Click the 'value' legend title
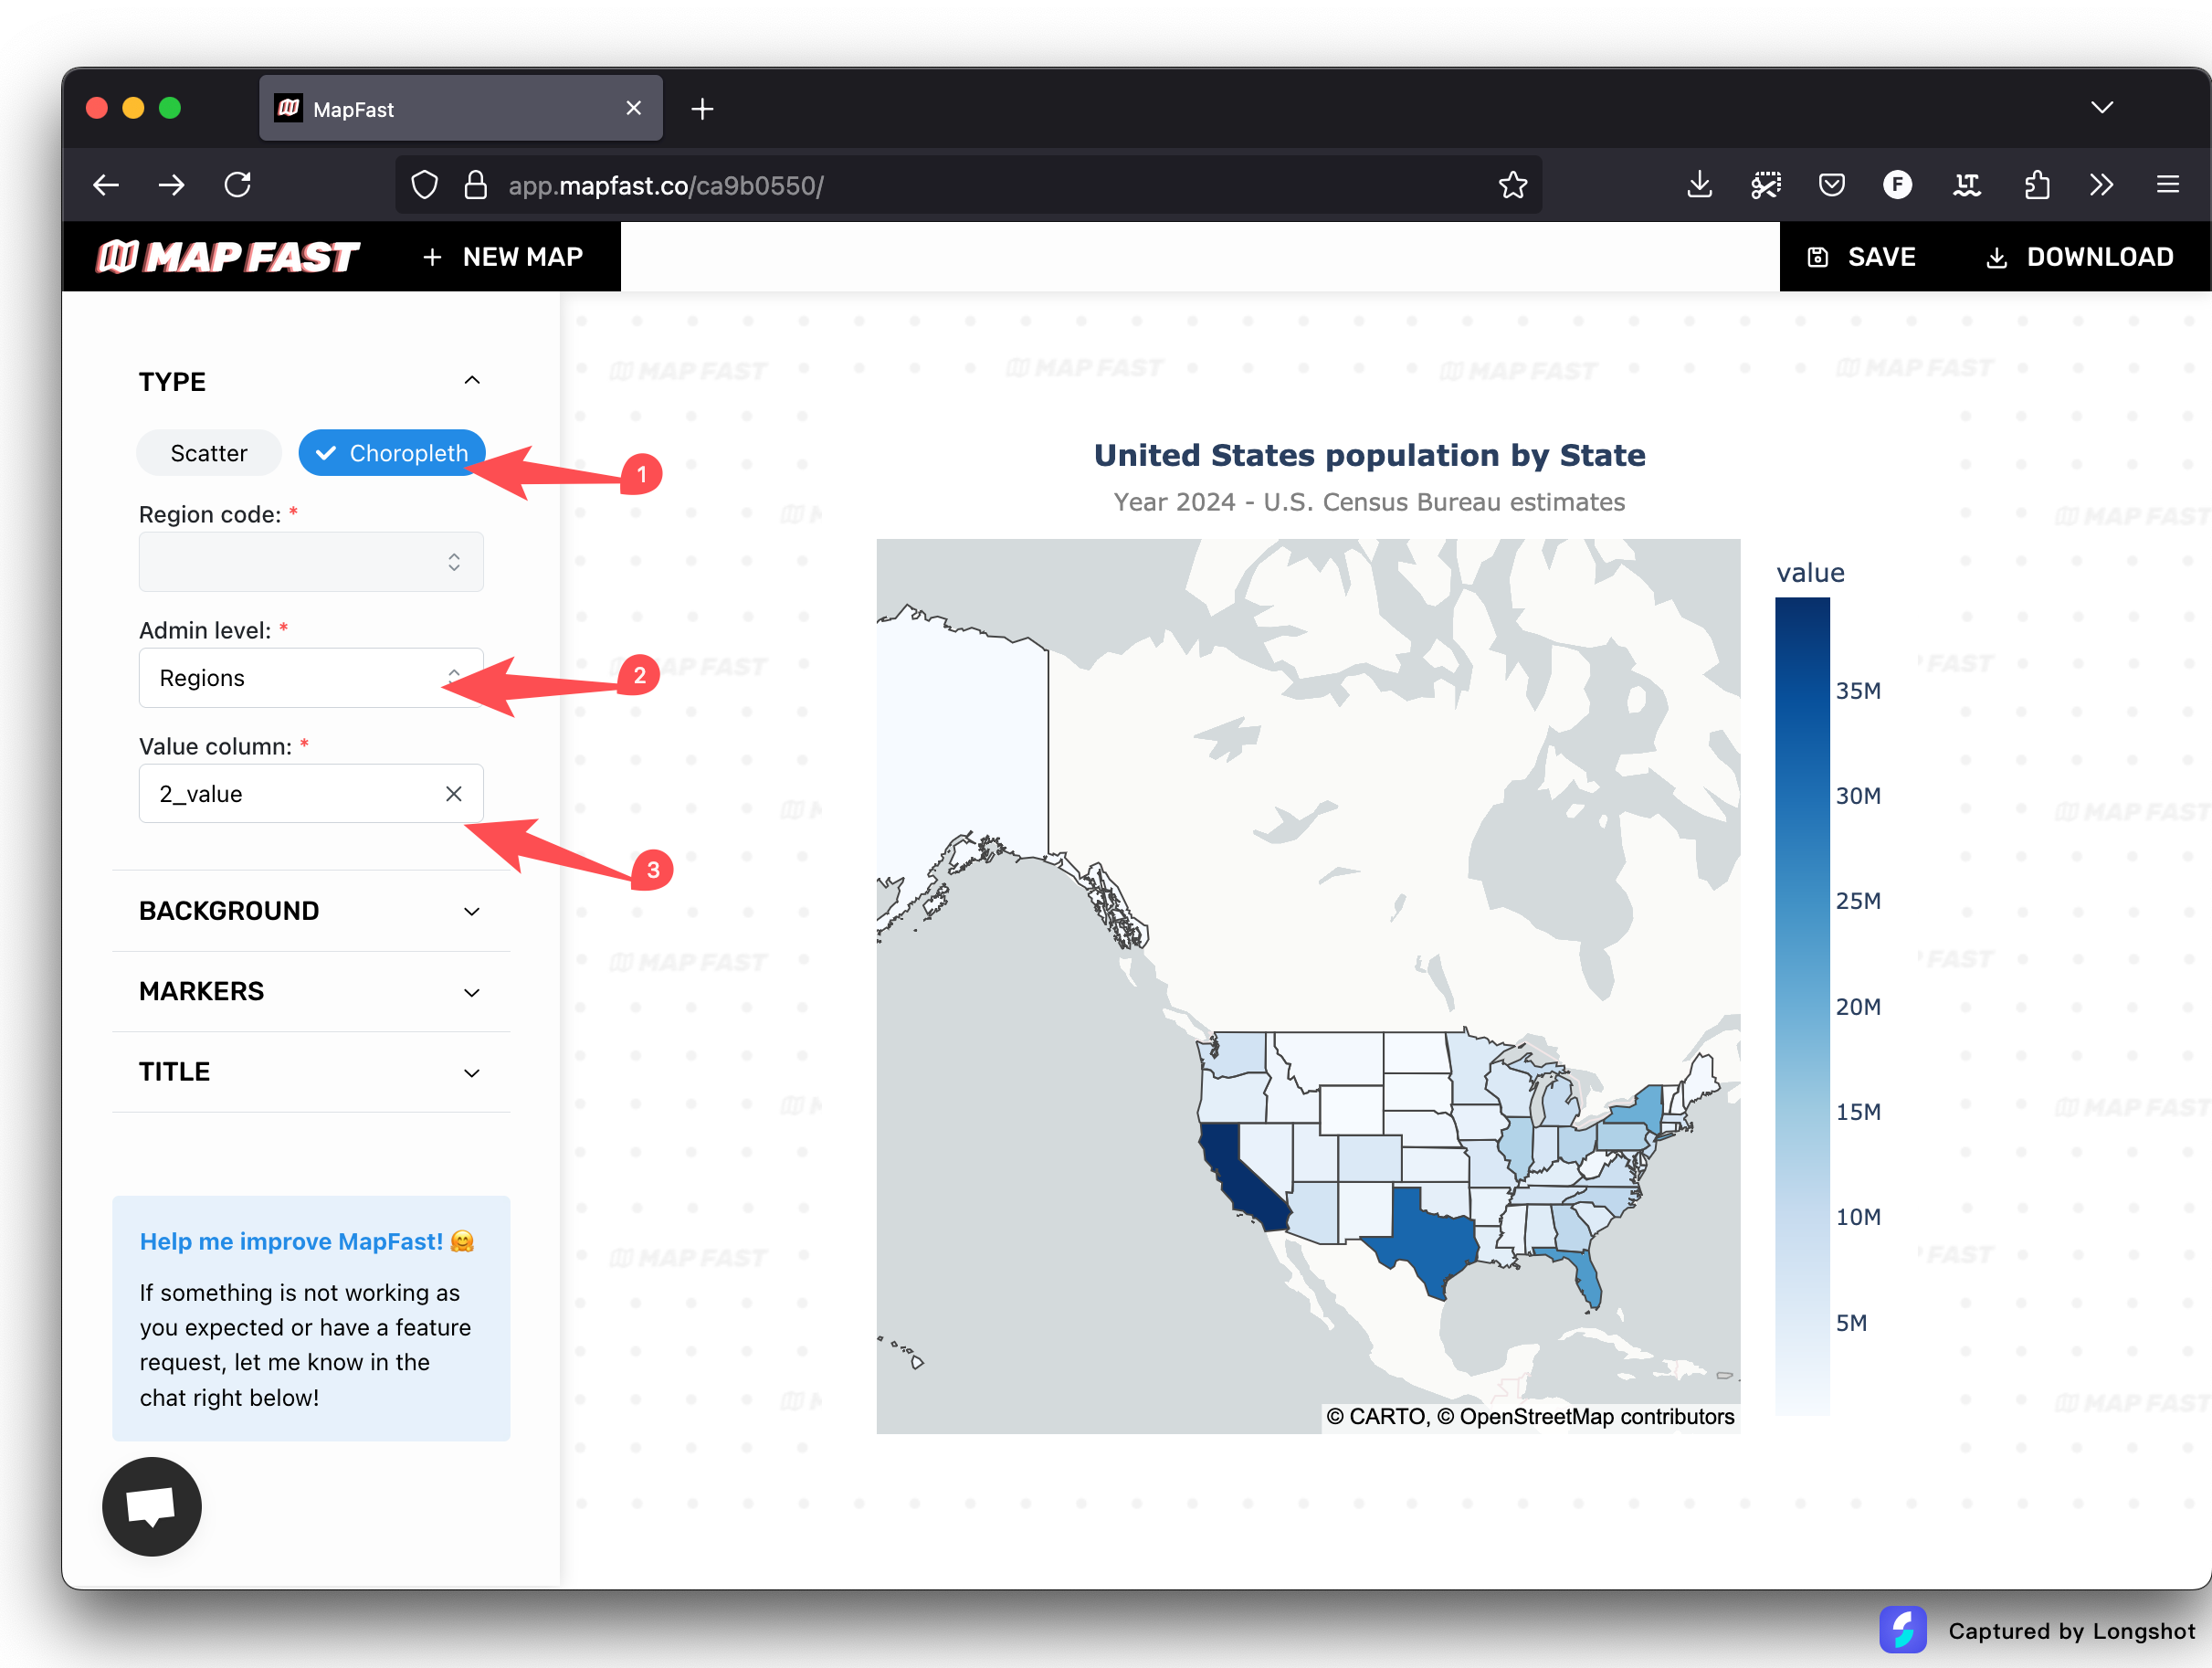 click(1810, 573)
